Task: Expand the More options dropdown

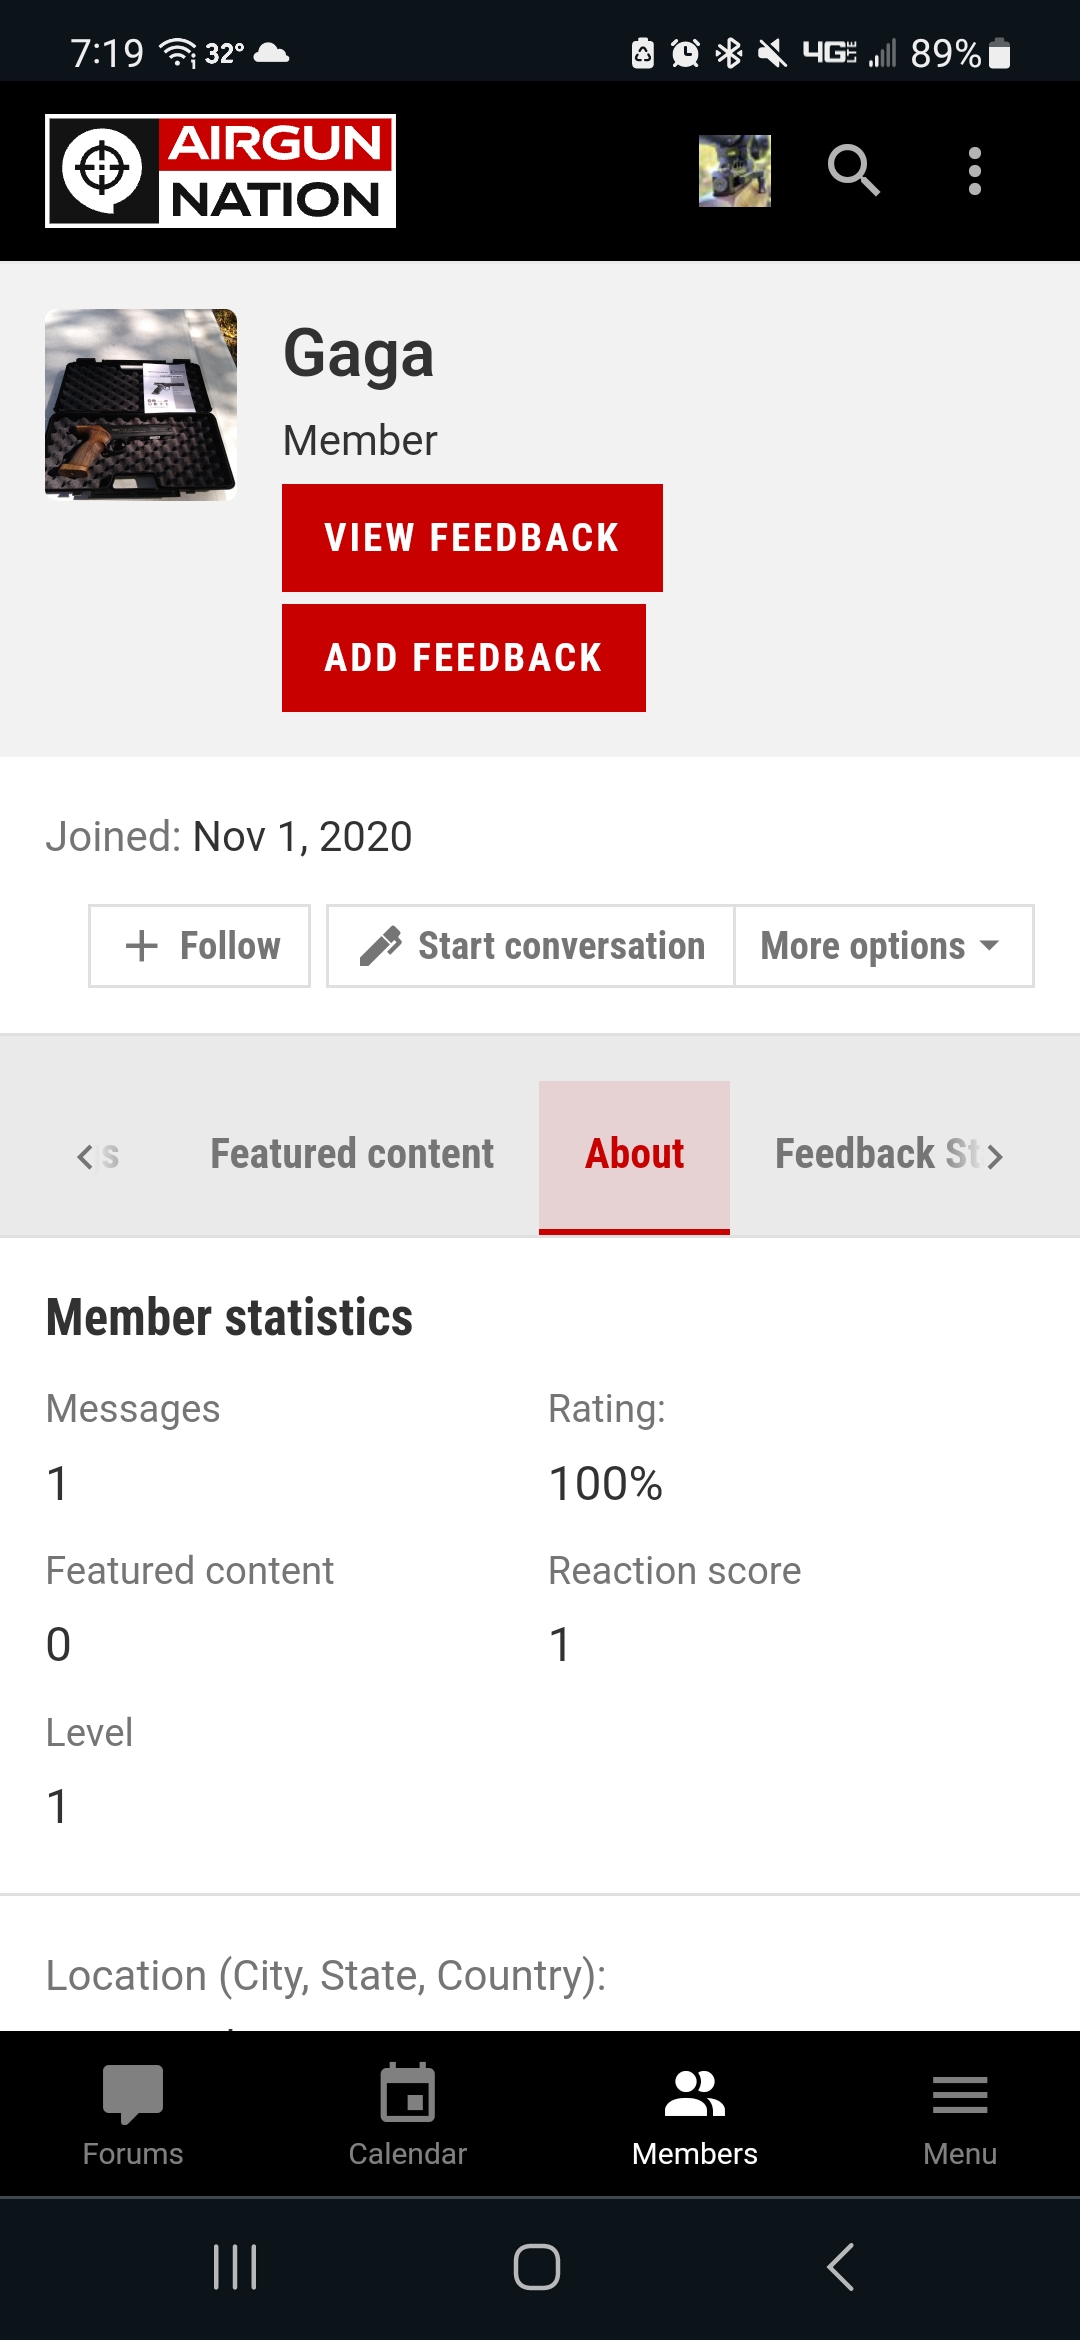Action: (x=884, y=946)
